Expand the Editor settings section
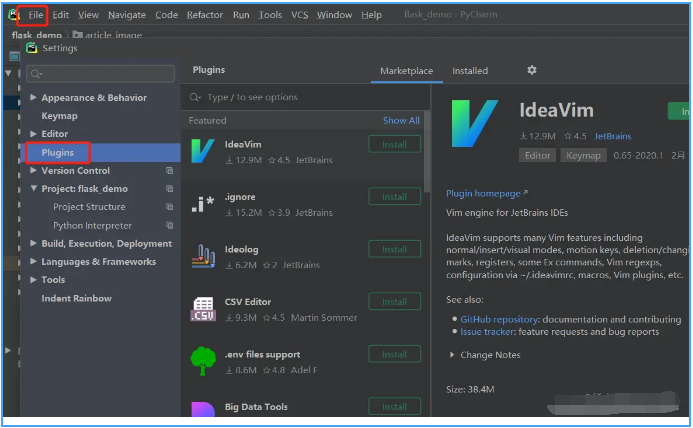The height and width of the screenshot is (428, 693). pos(33,134)
